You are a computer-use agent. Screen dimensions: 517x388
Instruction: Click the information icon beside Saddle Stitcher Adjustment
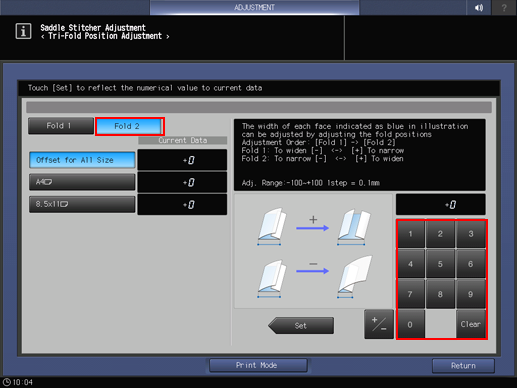(x=23, y=31)
